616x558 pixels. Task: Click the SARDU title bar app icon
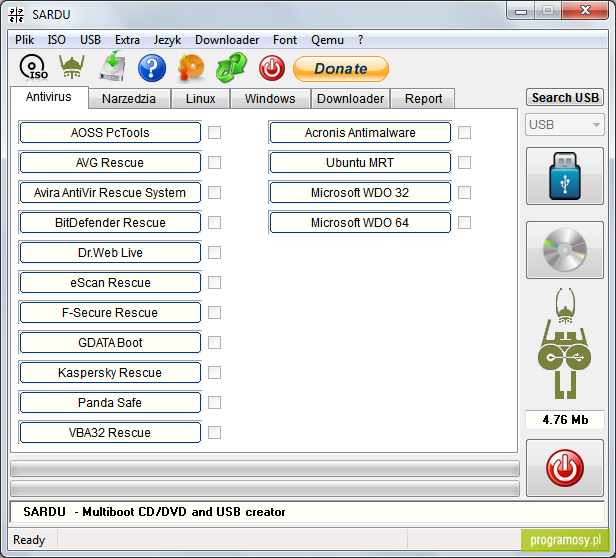pos(16,15)
